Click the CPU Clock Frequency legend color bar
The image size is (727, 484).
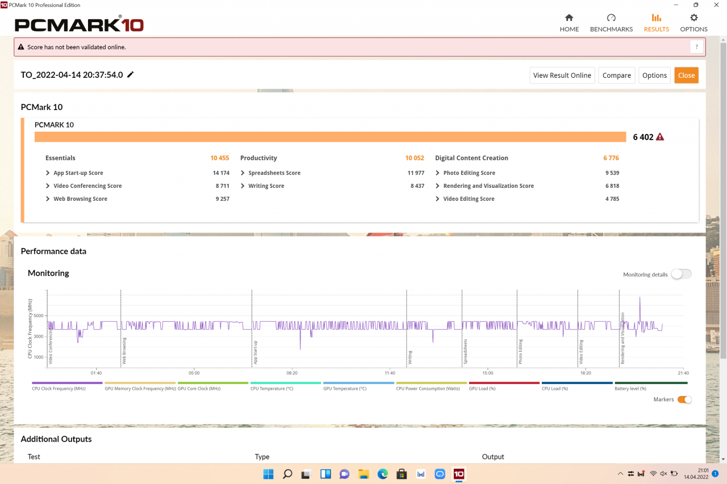click(x=67, y=382)
